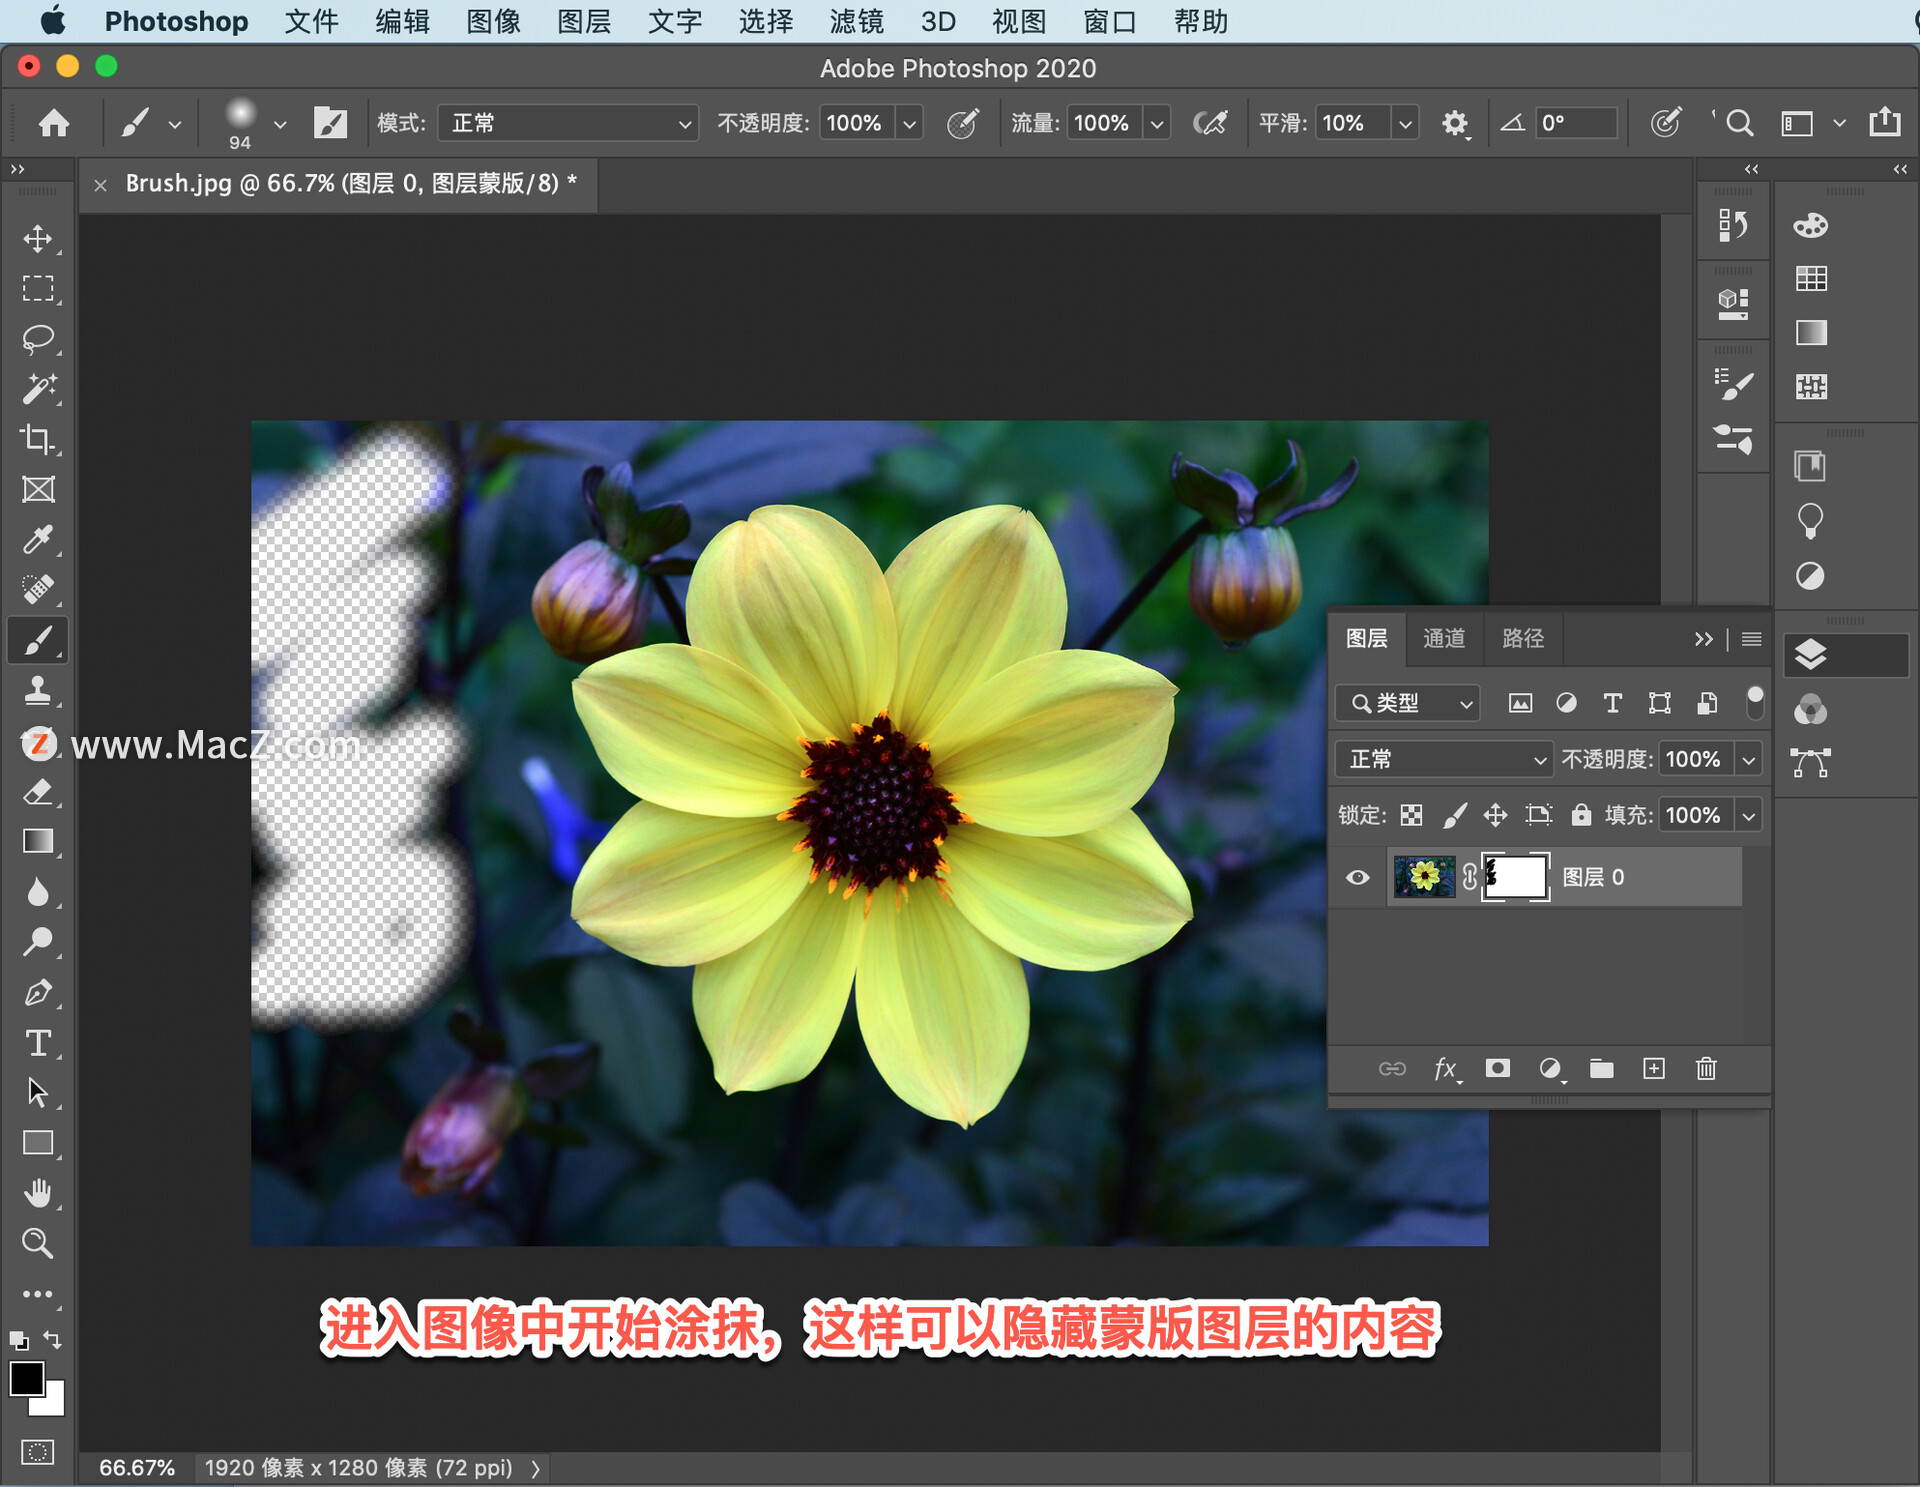Toggle lock position
Viewport: 1920px width, 1487px height.
click(1495, 815)
